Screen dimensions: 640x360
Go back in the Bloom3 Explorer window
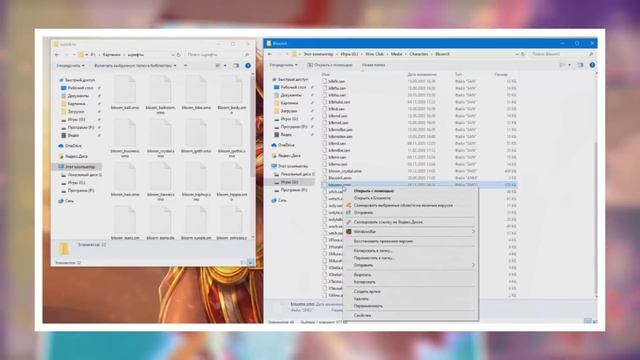(270, 54)
